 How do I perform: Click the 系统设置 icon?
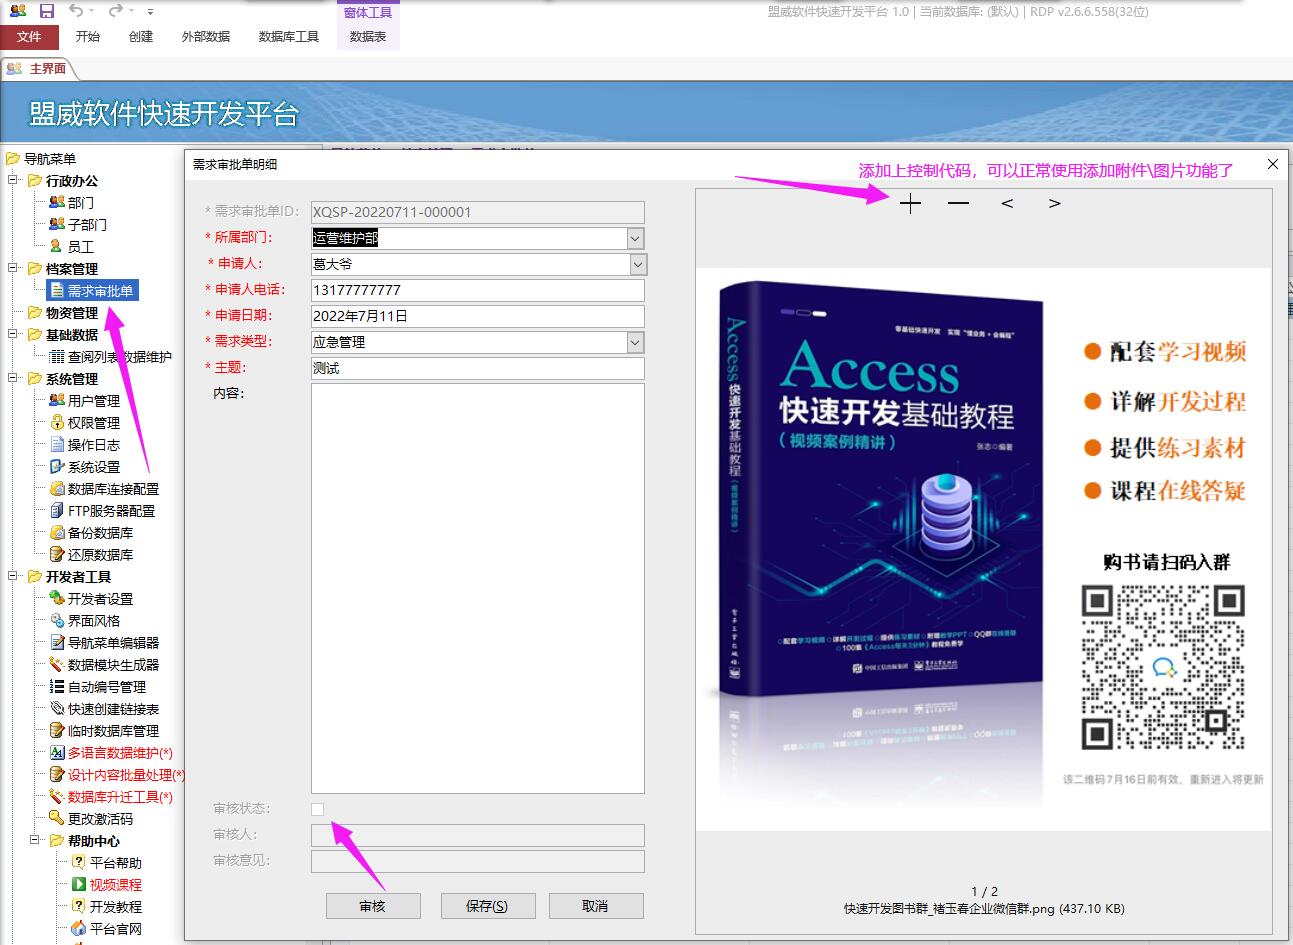coord(57,466)
